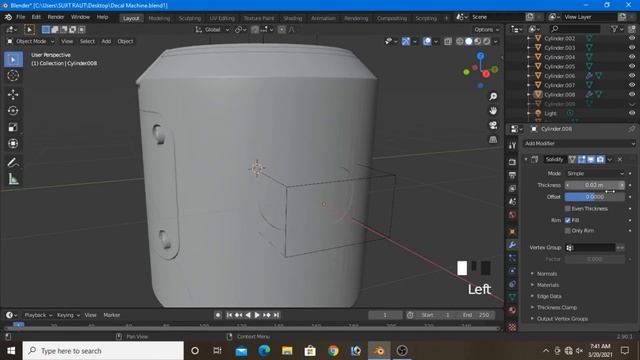Click the zoom view magnifier icon

tap(493, 96)
